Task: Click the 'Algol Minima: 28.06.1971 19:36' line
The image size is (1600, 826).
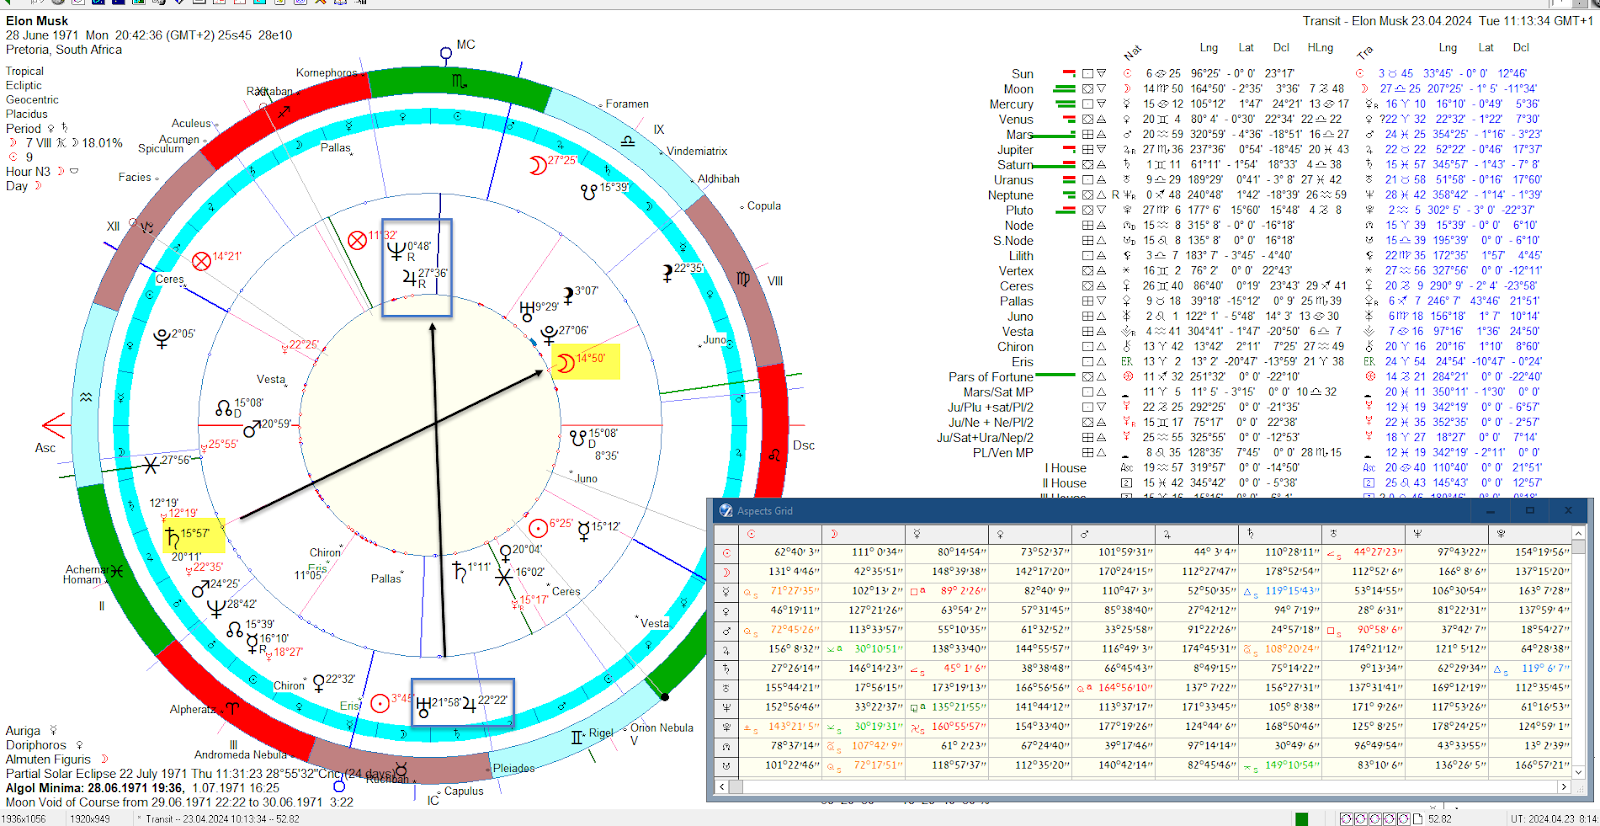Action: tap(95, 787)
